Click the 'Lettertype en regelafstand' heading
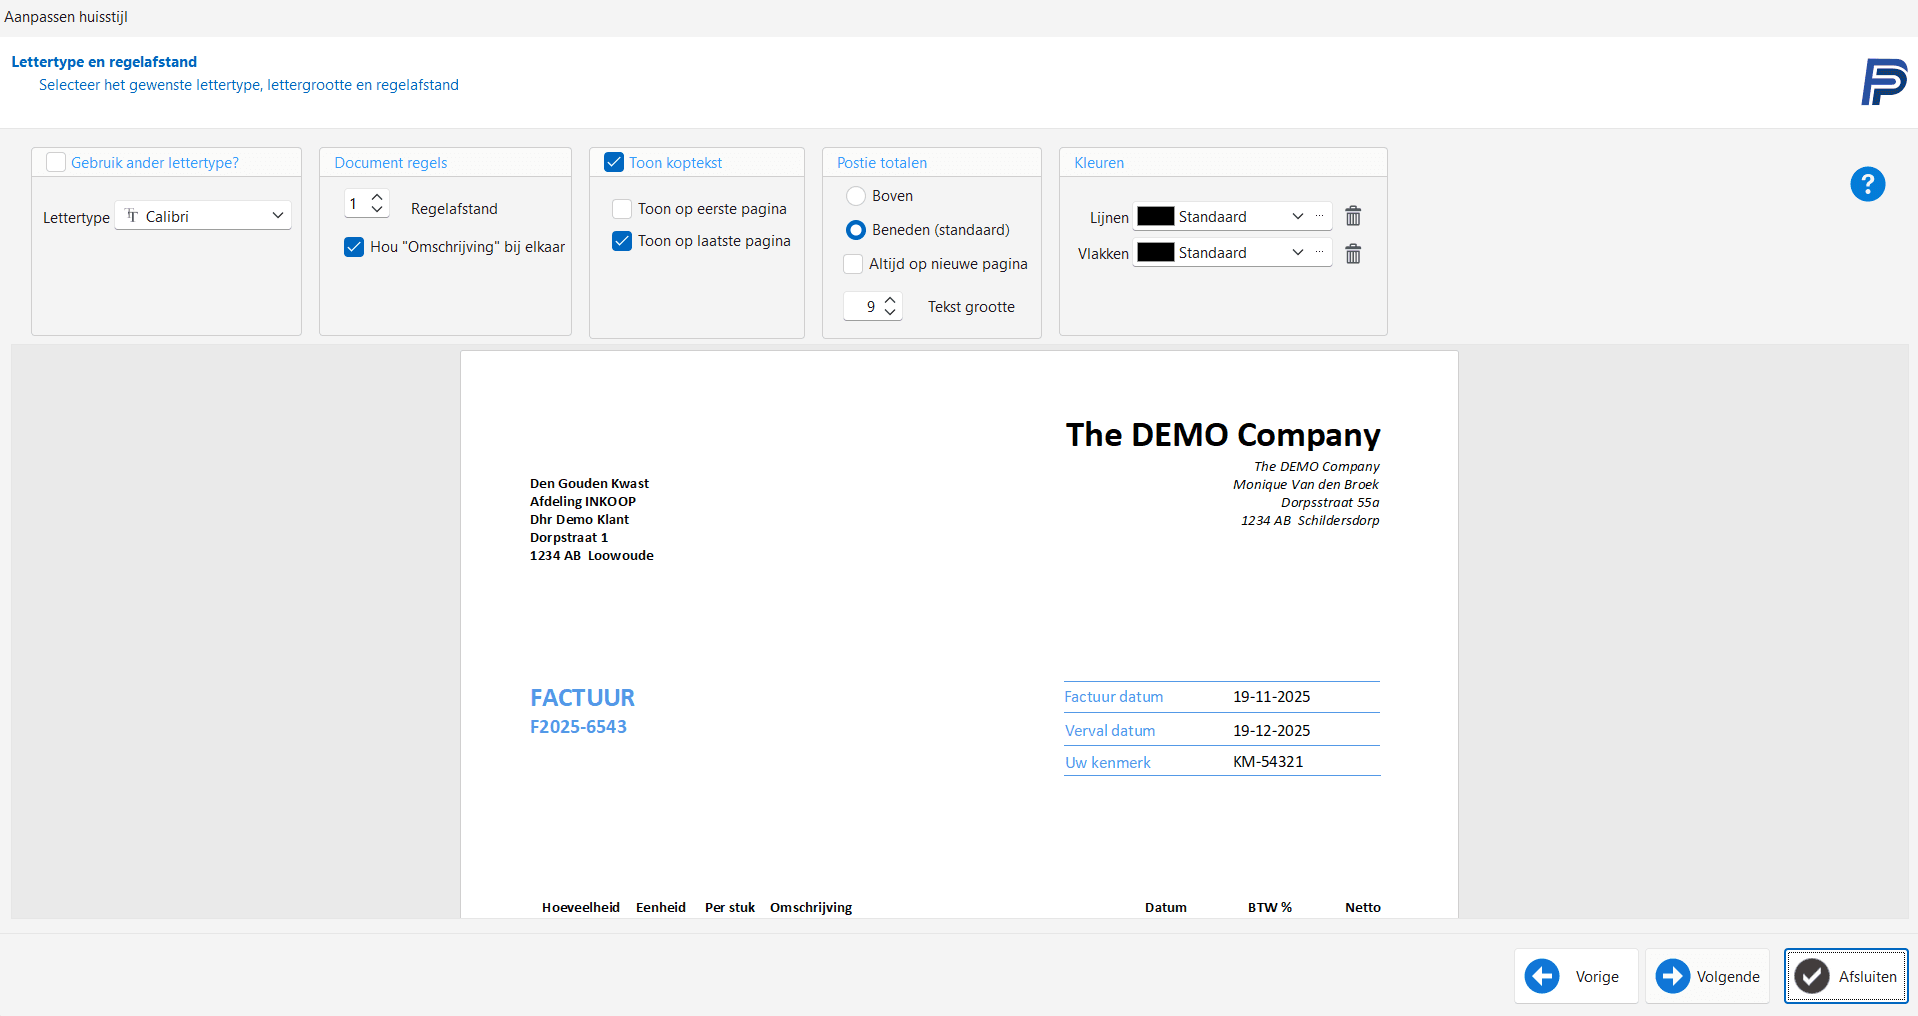Viewport: 1918px width, 1016px height. click(104, 62)
